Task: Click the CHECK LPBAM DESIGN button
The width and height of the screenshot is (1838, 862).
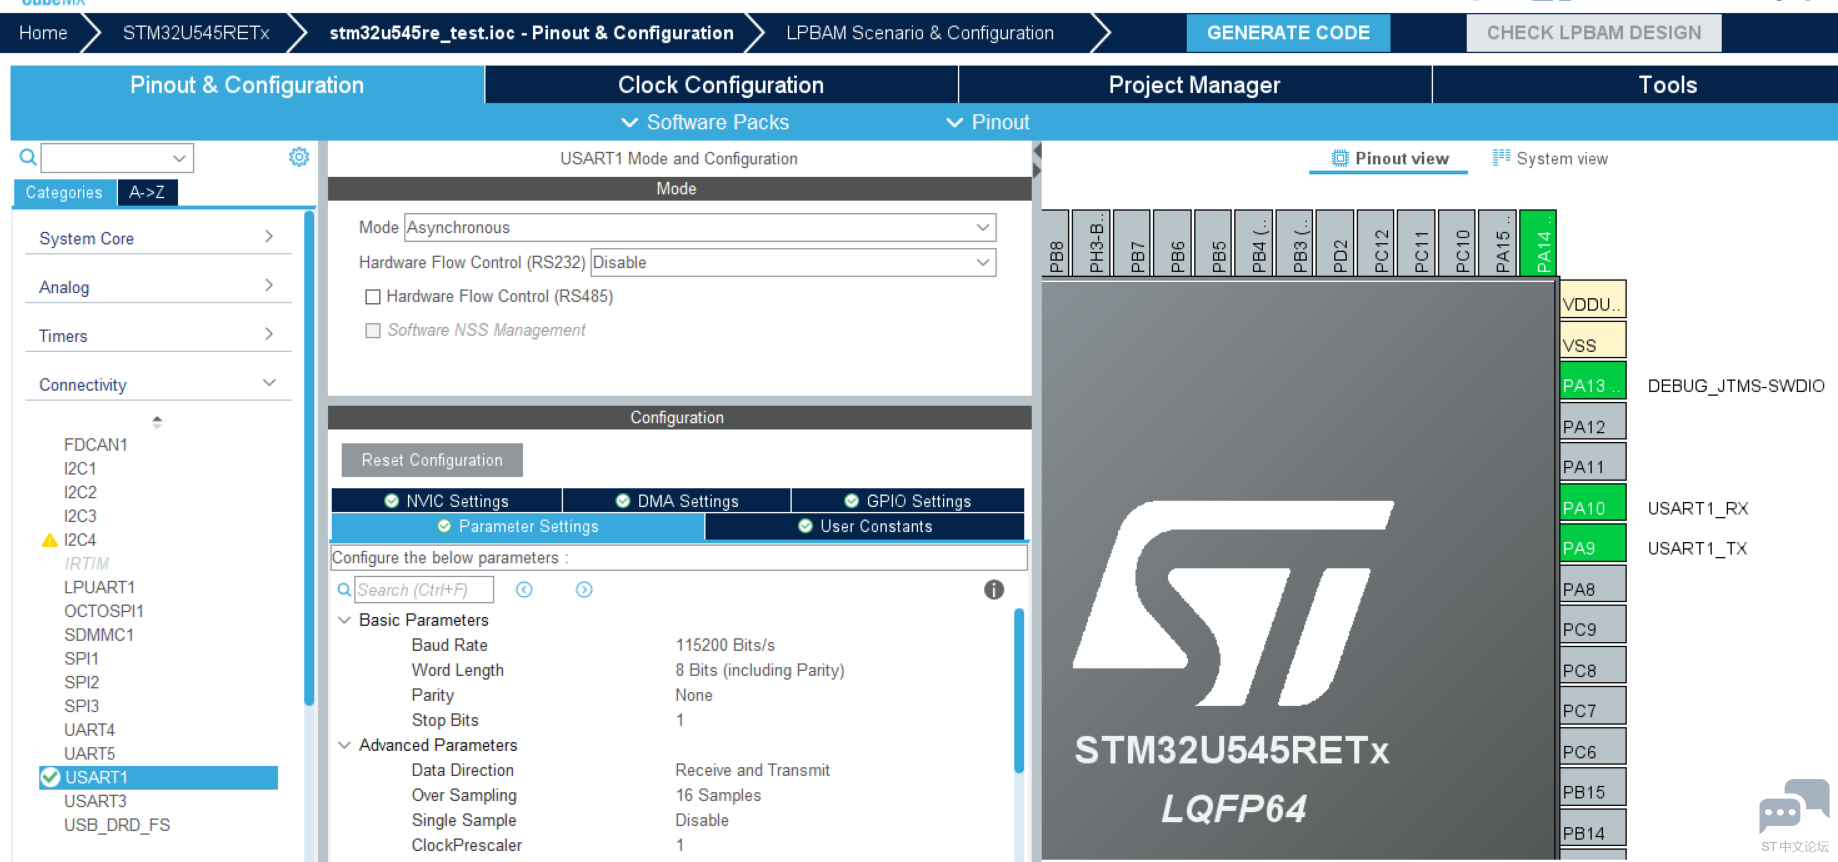Action: tap(1594, 33)
